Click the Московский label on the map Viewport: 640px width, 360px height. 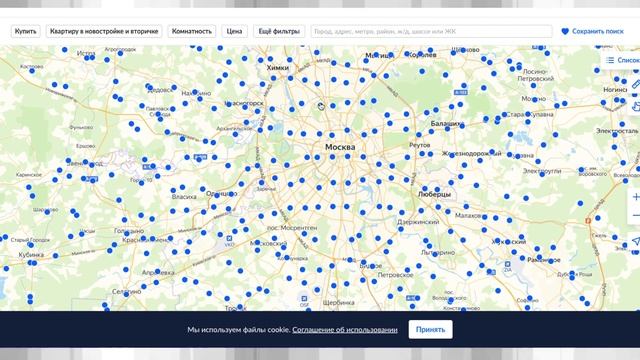click(x=269, y=243)
